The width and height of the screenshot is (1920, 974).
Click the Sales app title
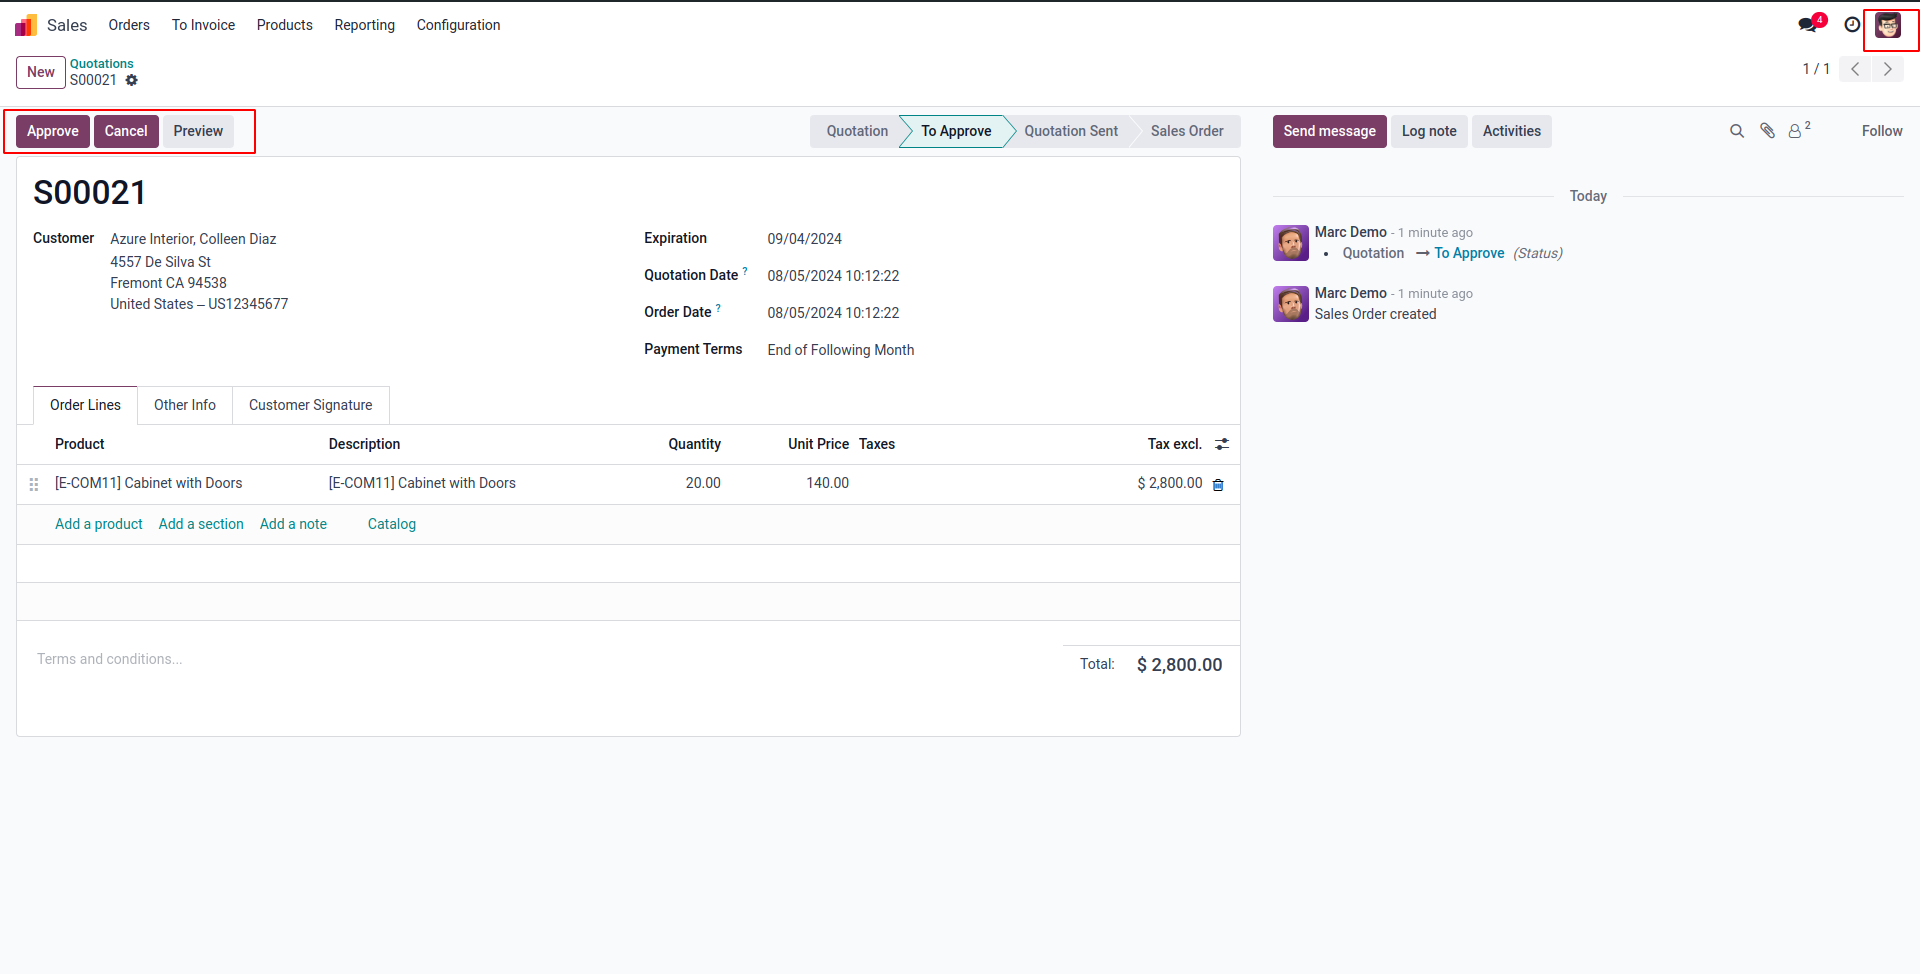pos(67,25)
